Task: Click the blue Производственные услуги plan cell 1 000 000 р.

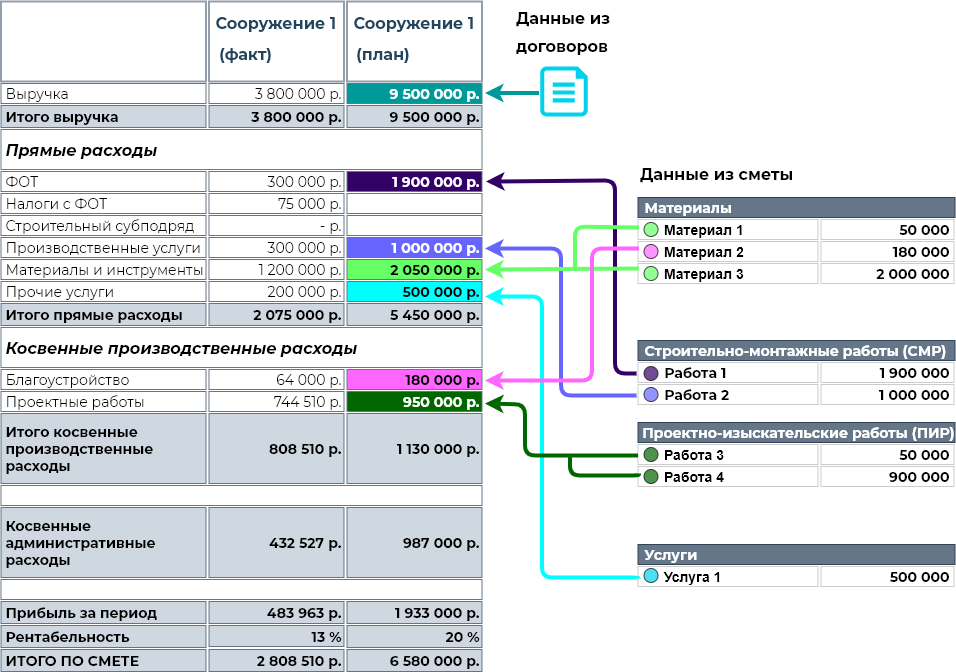Action: click(x=415, y=248)
